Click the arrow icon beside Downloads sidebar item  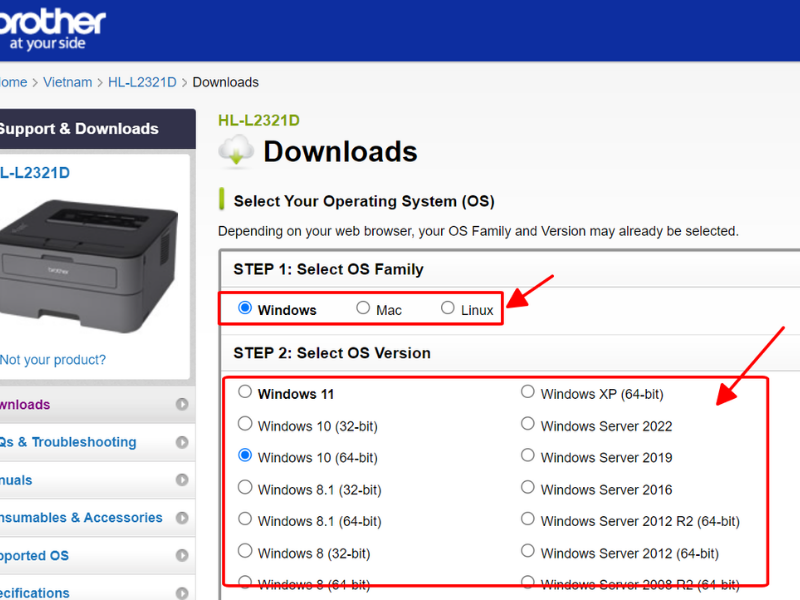(182, 405)
